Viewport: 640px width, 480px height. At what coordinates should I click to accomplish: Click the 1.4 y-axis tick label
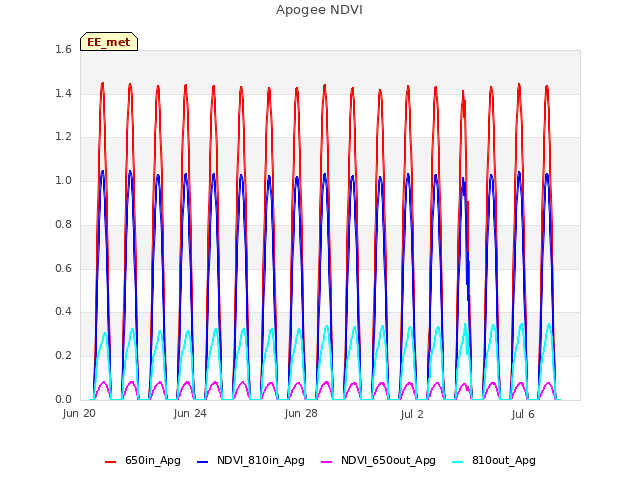tap(63, 93)
